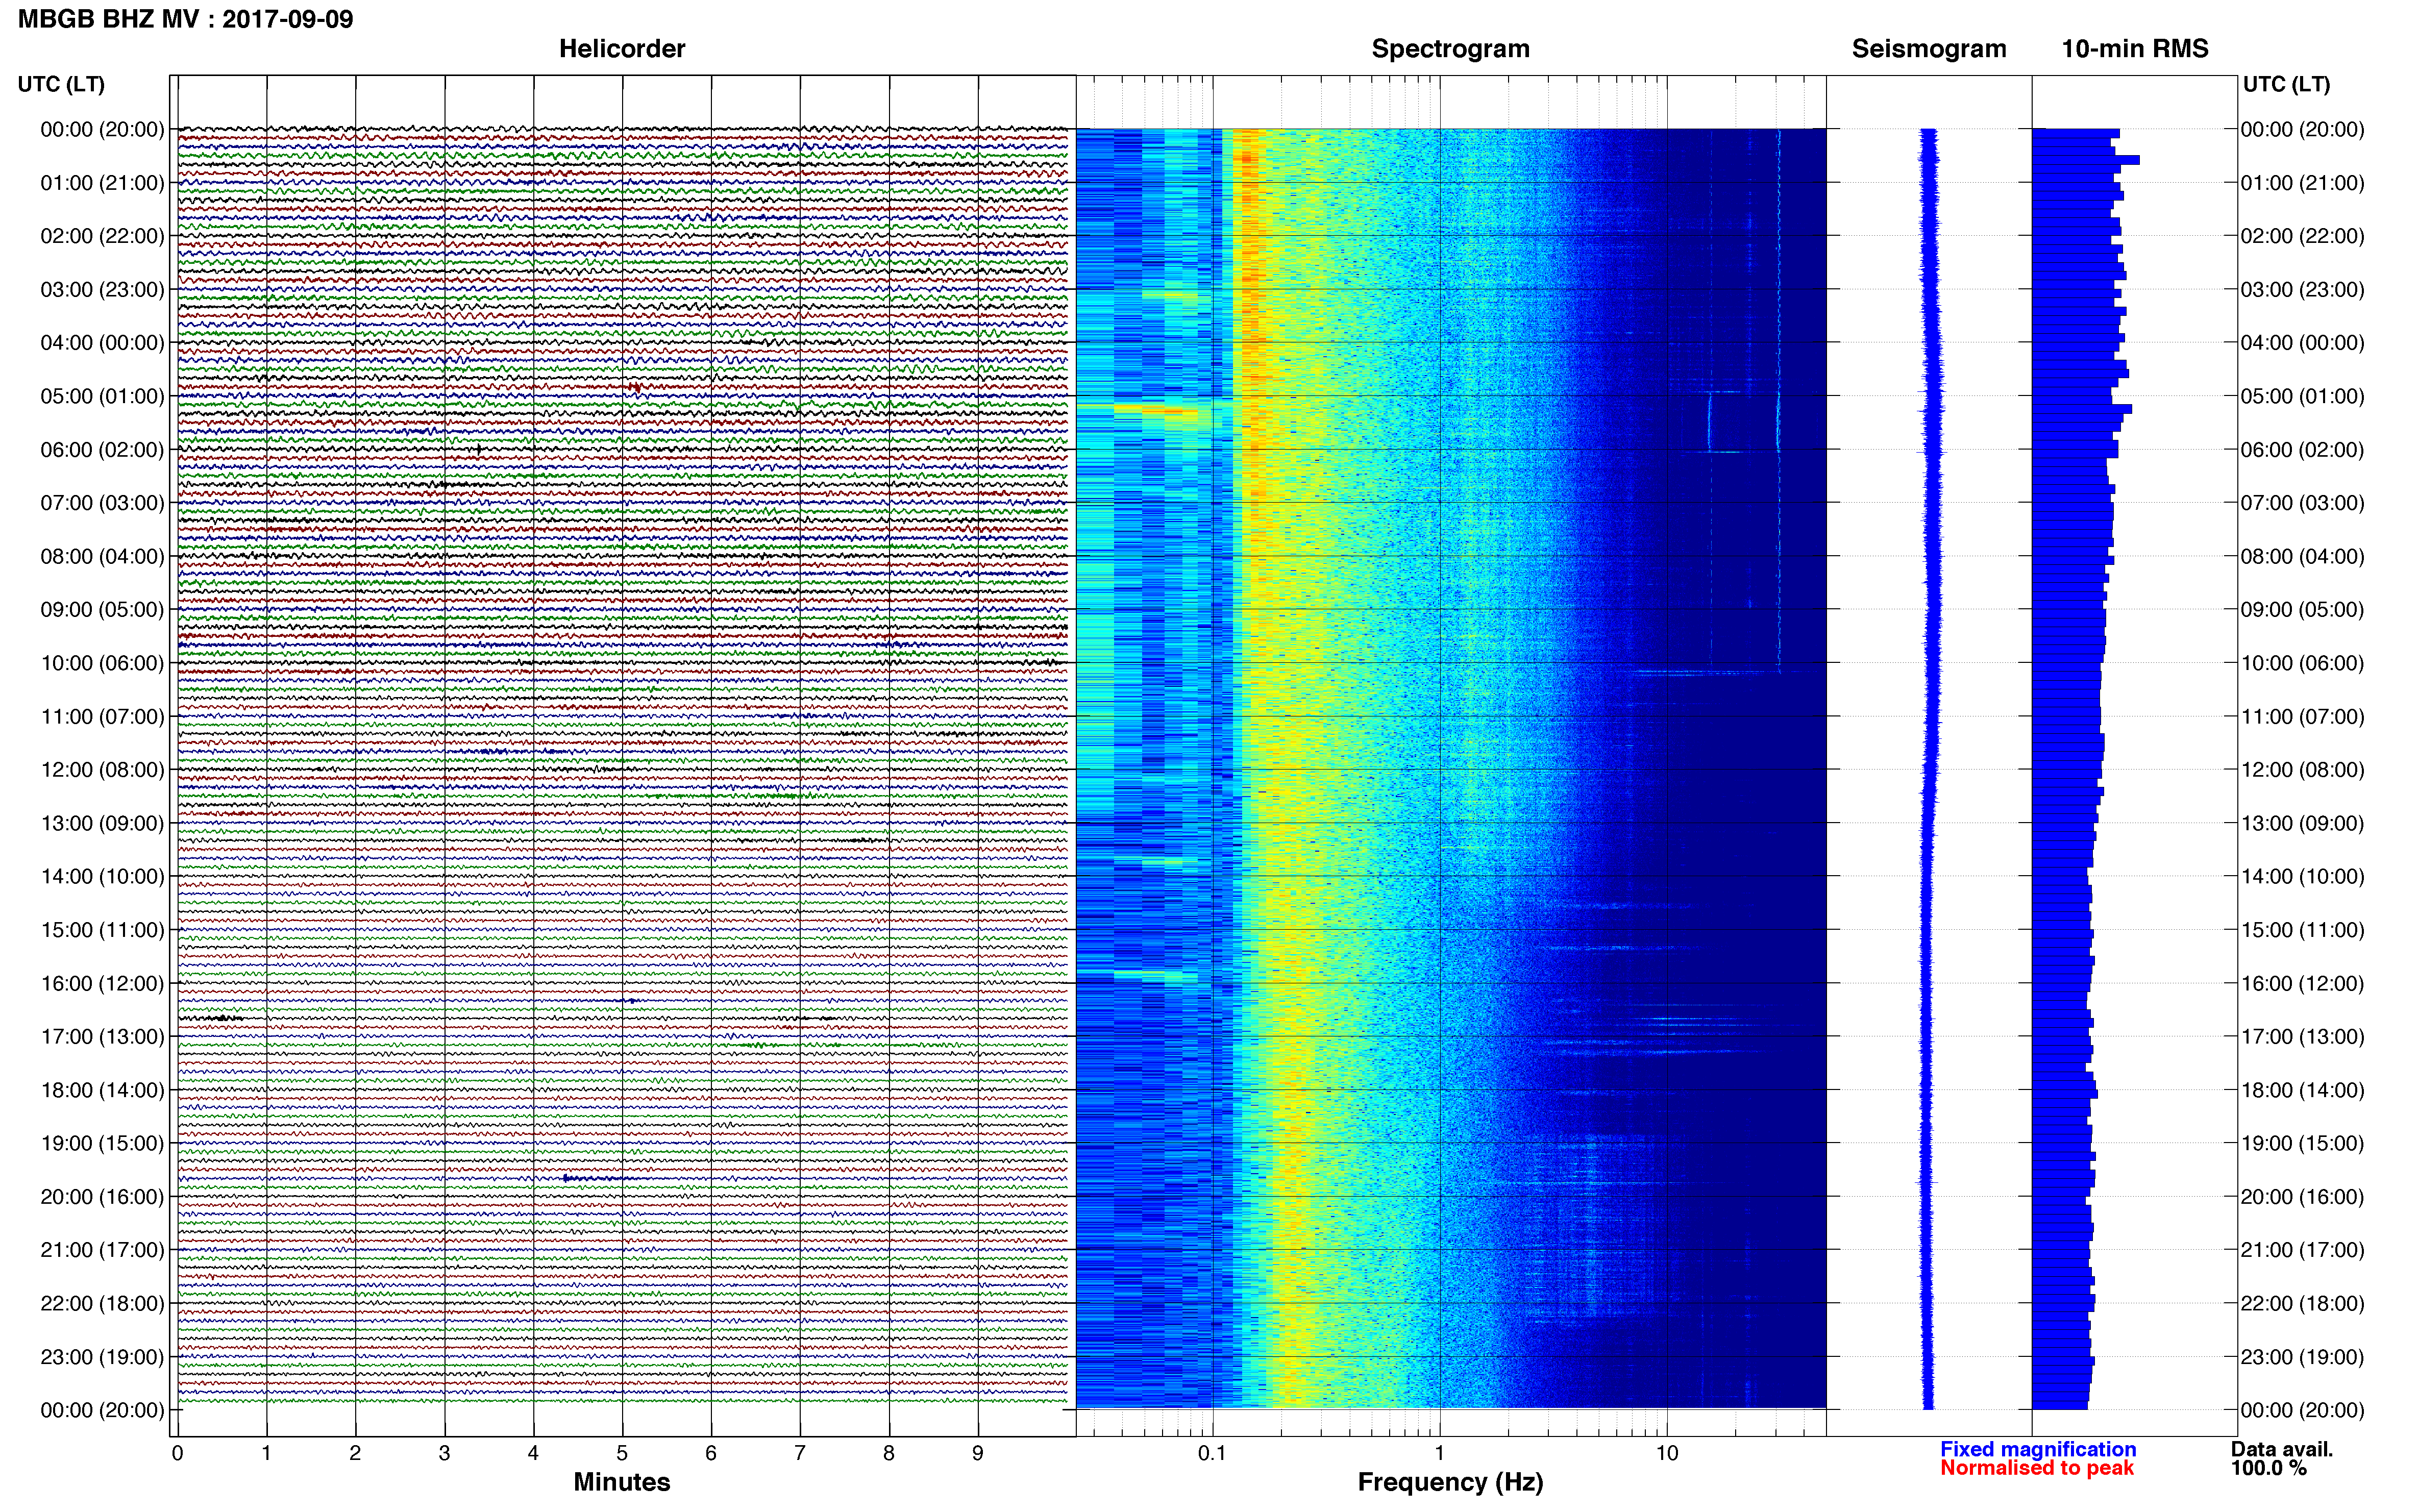This screenshot has width=2419, height=1512.
Task: Click the left '20:00 (16:00)' time label
Action: tap(102, 1197)
